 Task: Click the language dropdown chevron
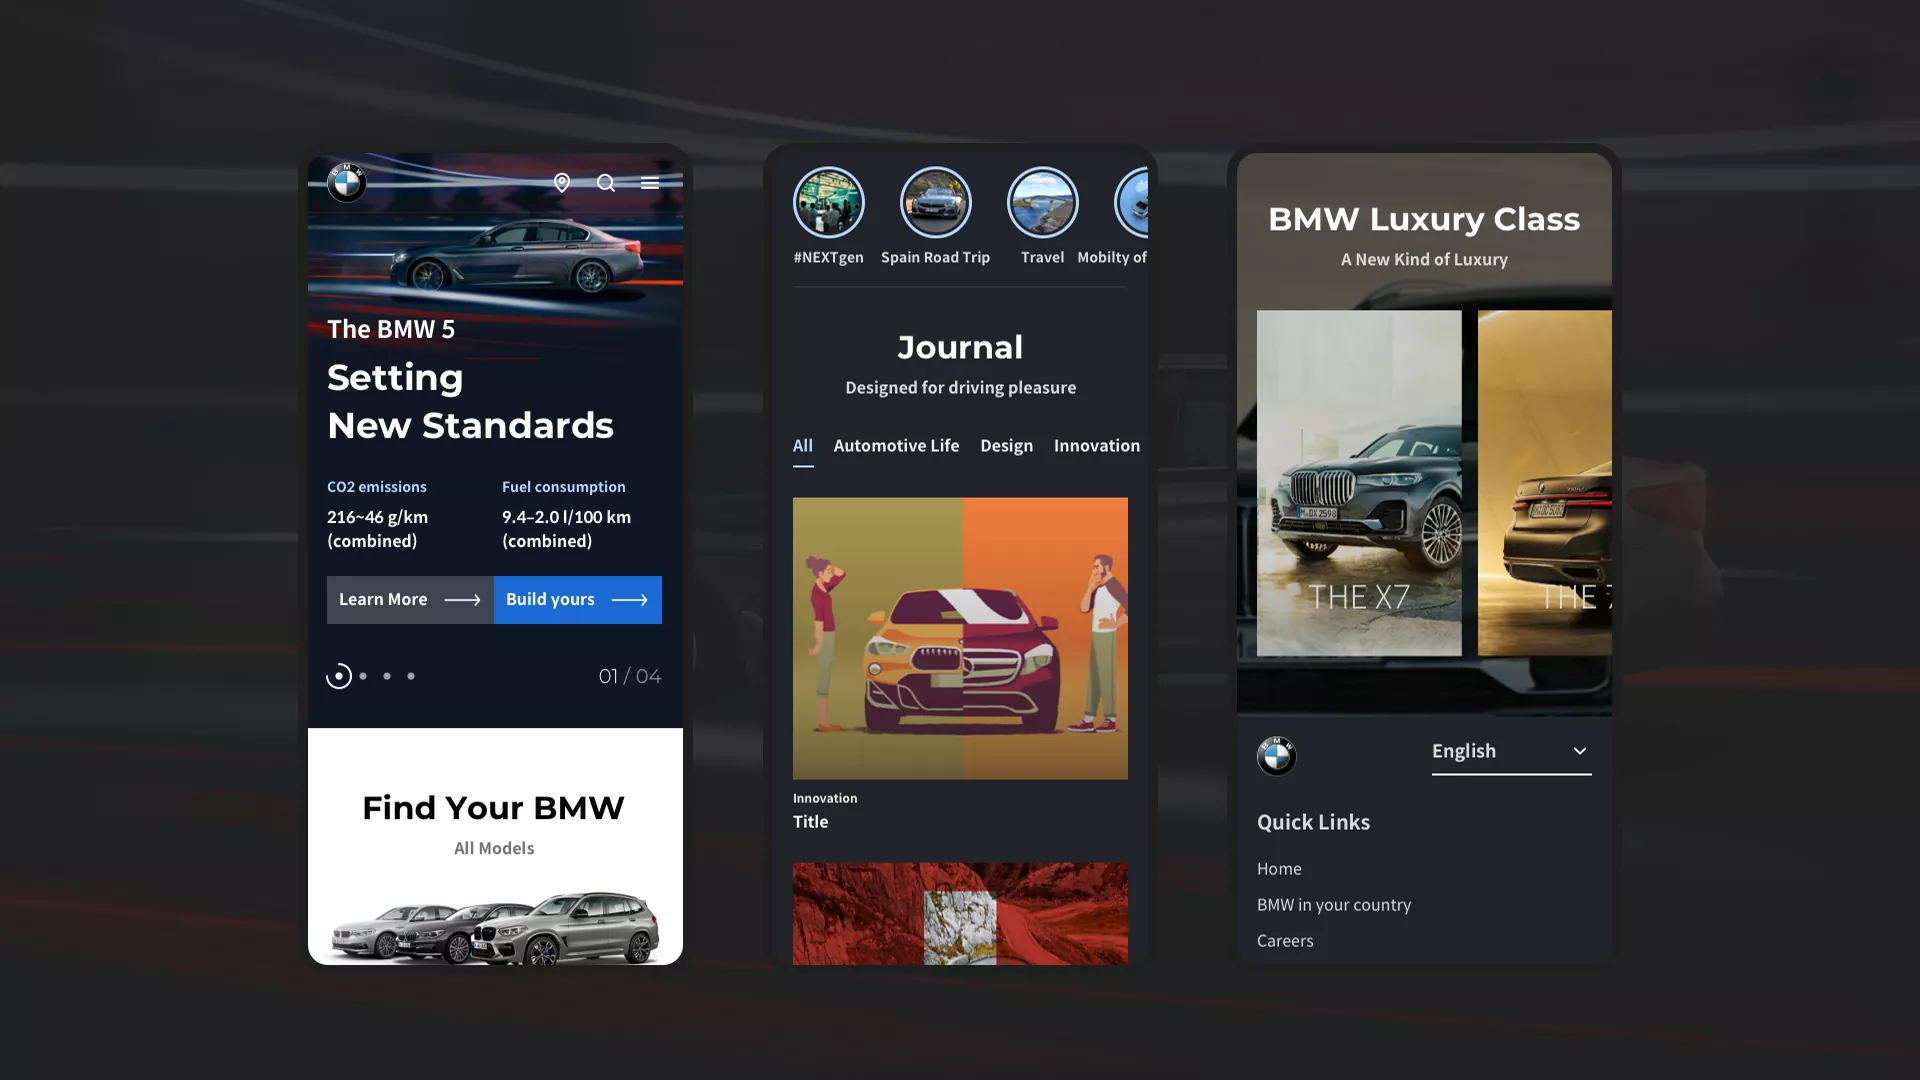click(1580, 751)
